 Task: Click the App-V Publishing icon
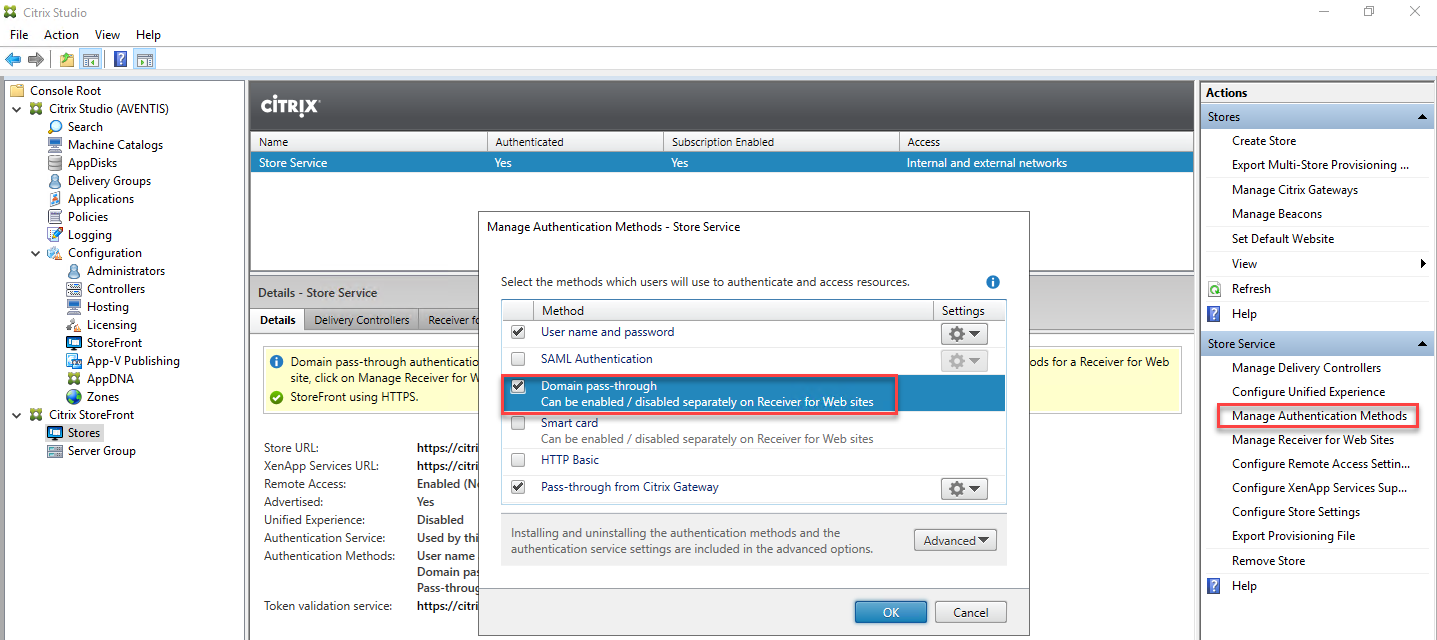pos(74,361)
